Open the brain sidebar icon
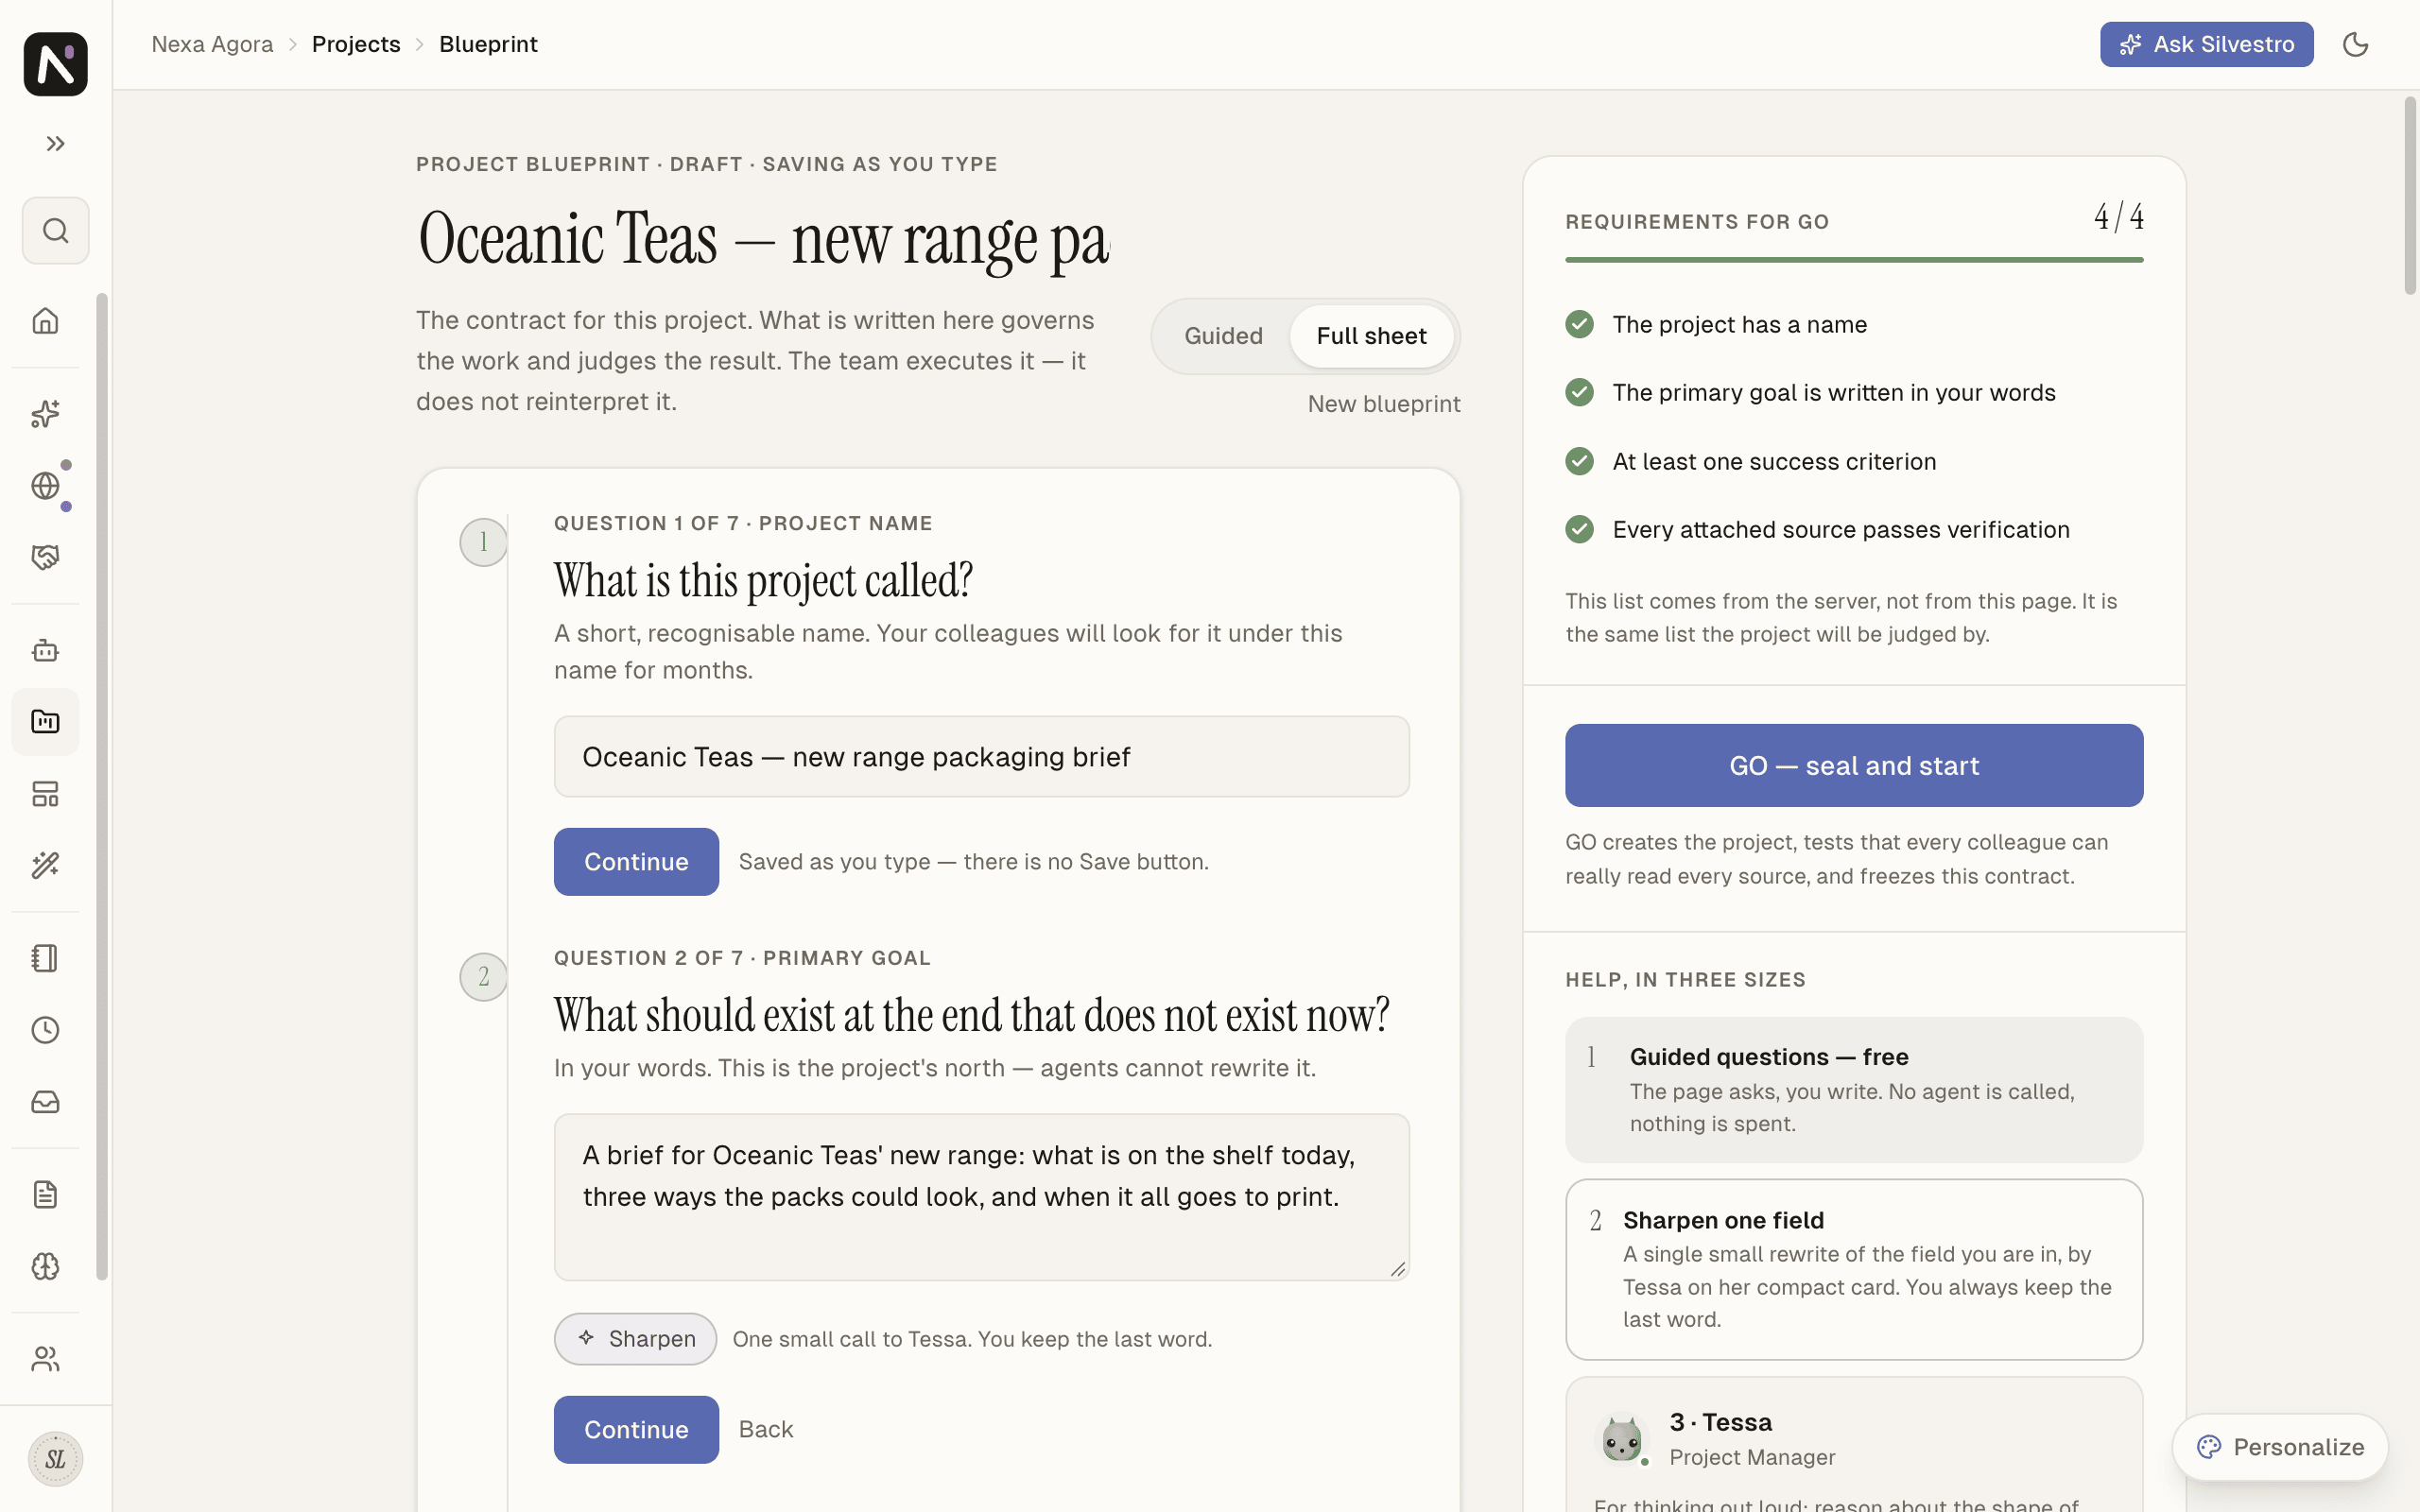The height and width of the screenshot is (1512, 2420). click(46, 1266)
